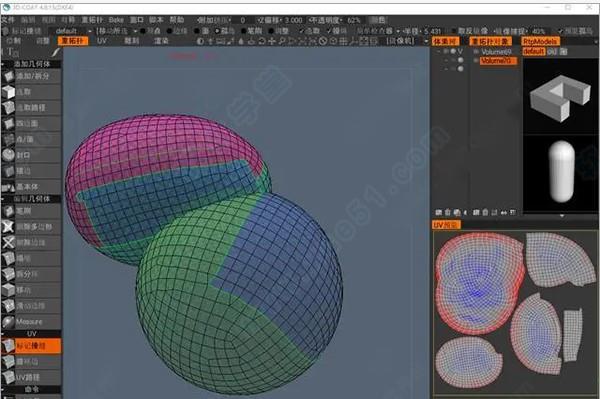Select the third tool under 添加几何体 (path tool)
The height and width of the screenshot is (399, 600).
click(x=31, y=107)
